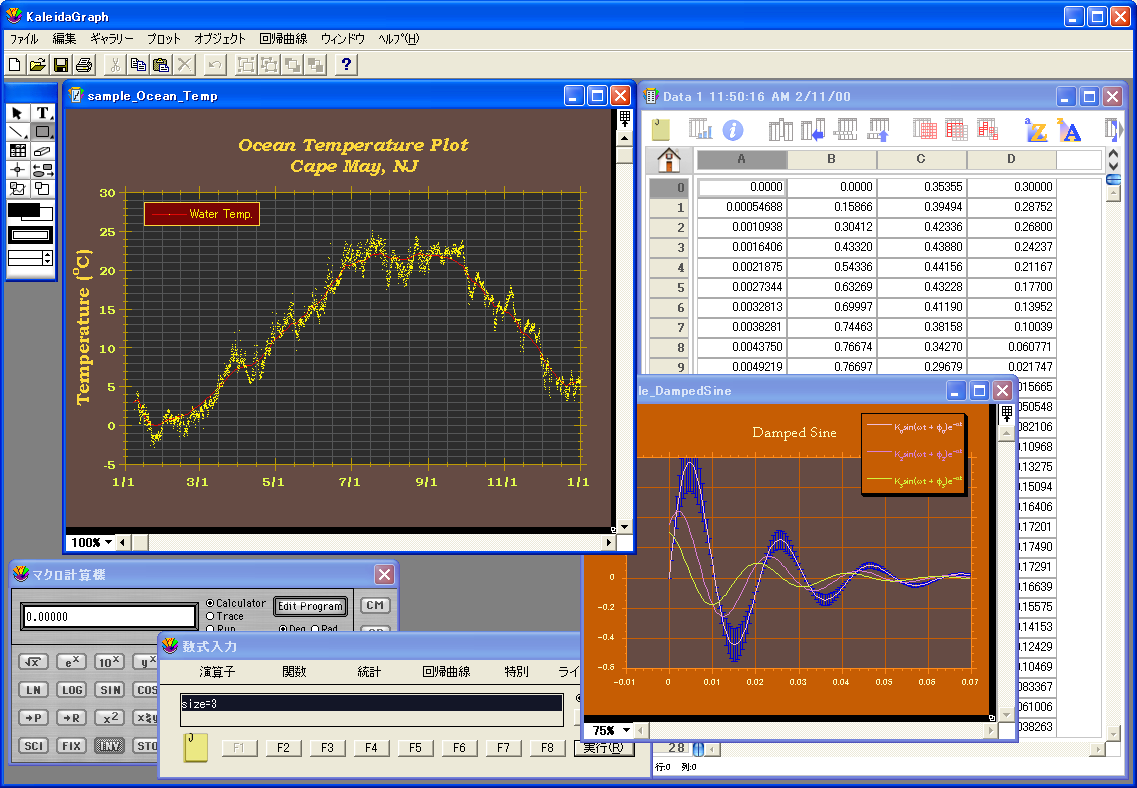1137x788 pixels.
Task: Click the pen pattern swatch in toolbox
Action: 30,234
